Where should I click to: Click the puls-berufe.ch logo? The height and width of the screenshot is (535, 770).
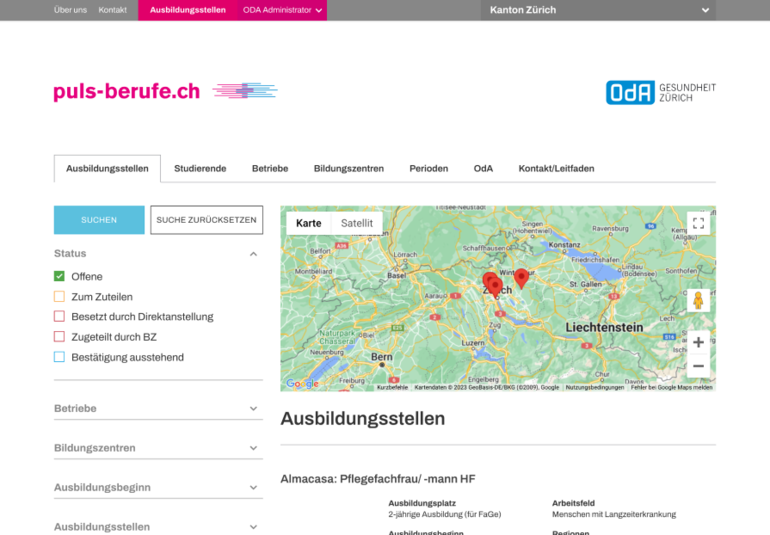click(x=127, y=92)
